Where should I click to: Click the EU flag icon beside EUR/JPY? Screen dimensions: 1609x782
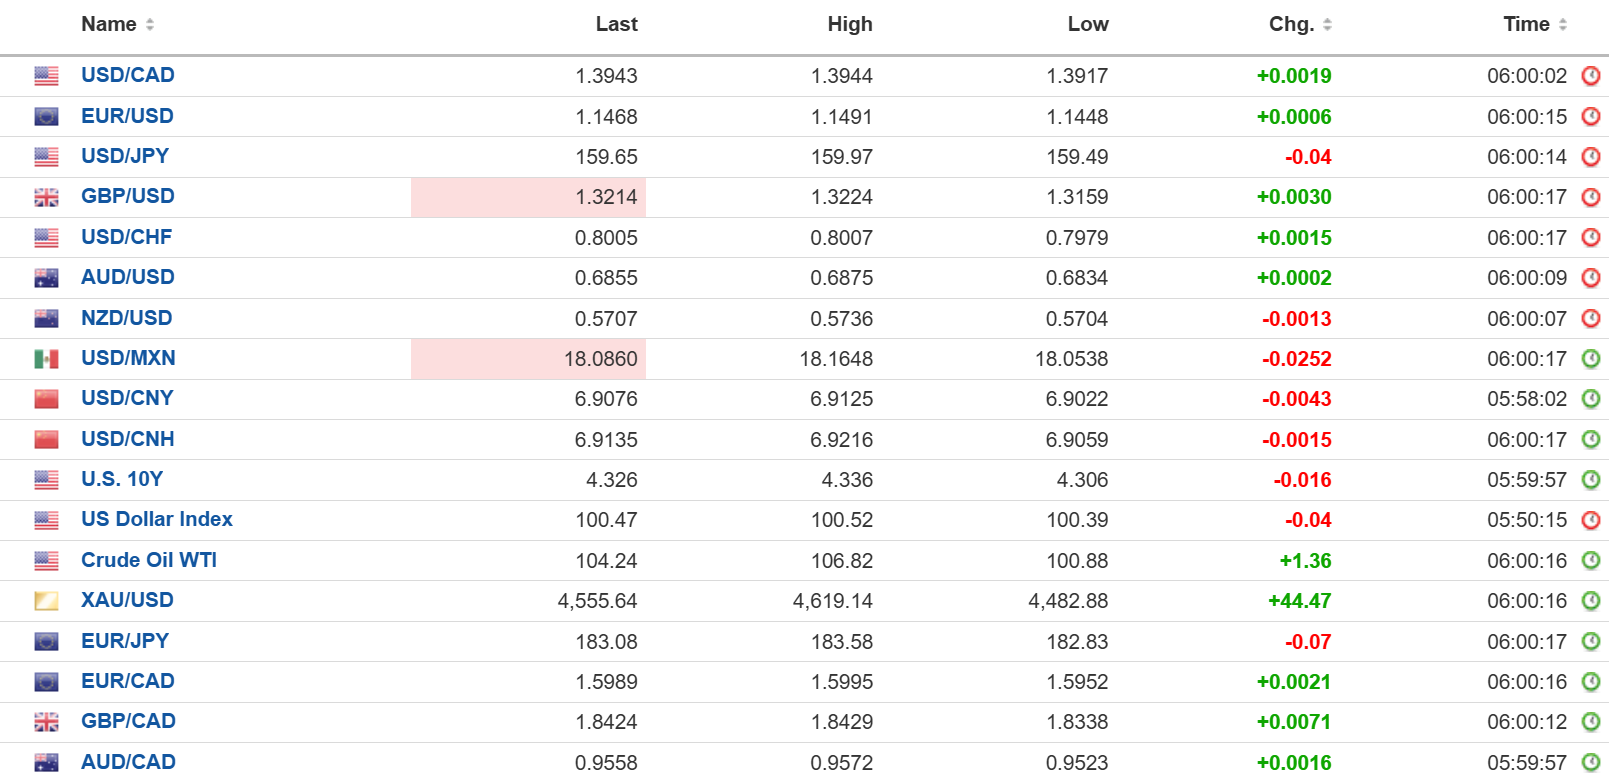pyautogui.click(x=46, y=641)
